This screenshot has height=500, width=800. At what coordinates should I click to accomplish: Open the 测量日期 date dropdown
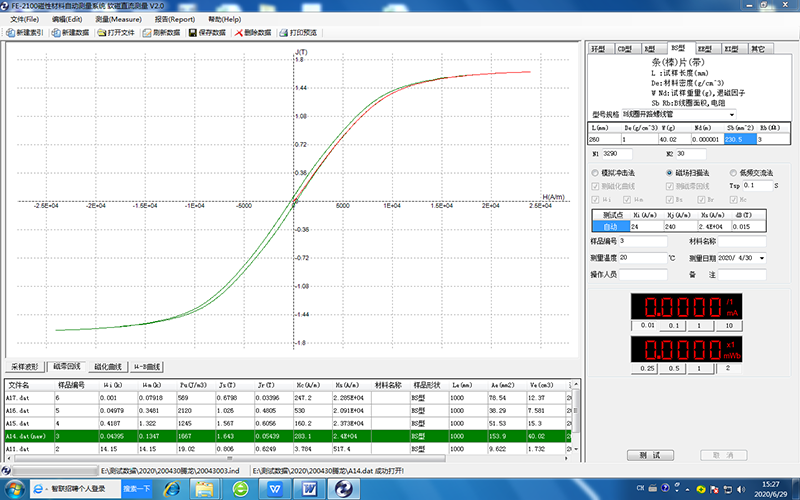tap(762, 258)
